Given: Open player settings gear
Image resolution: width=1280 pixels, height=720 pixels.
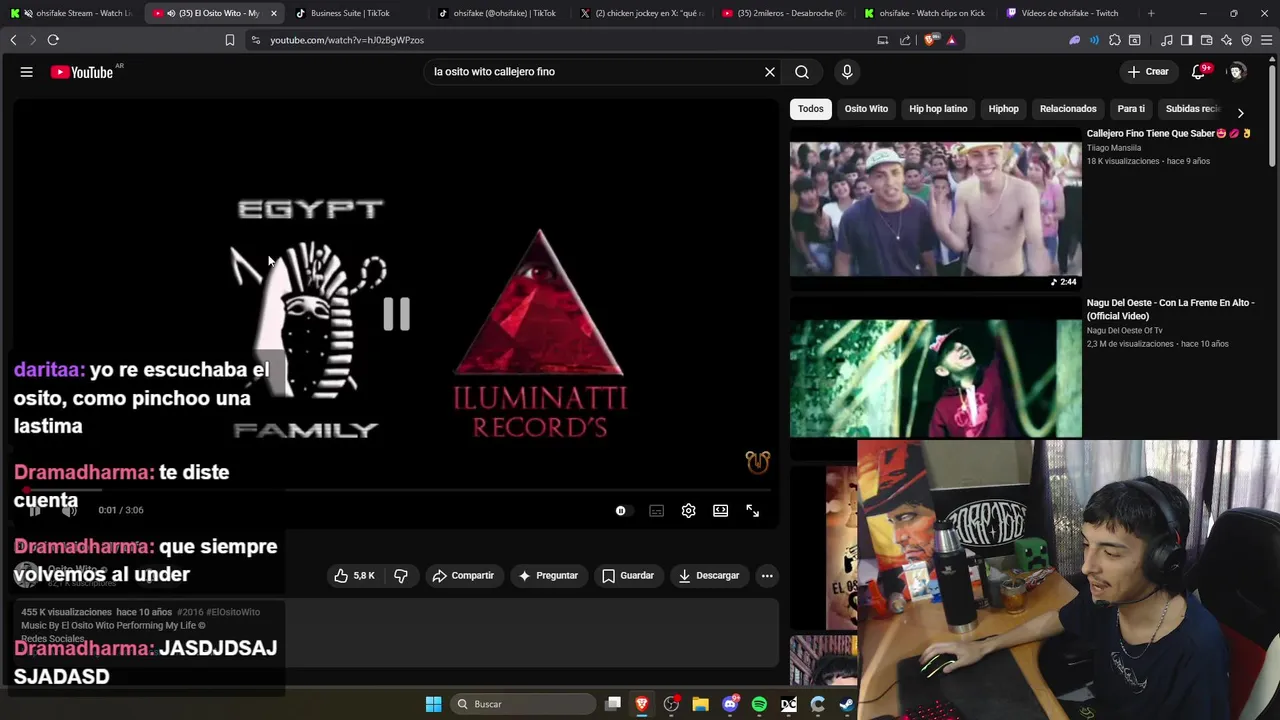Looking at the screenshot, I should pyautogui.click(x=689, y=511).
